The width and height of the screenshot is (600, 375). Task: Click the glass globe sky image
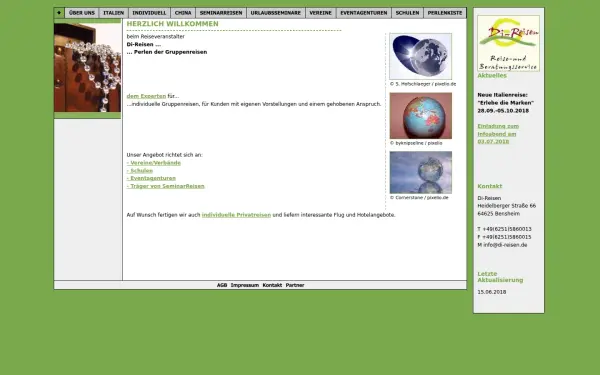[421, 172]
